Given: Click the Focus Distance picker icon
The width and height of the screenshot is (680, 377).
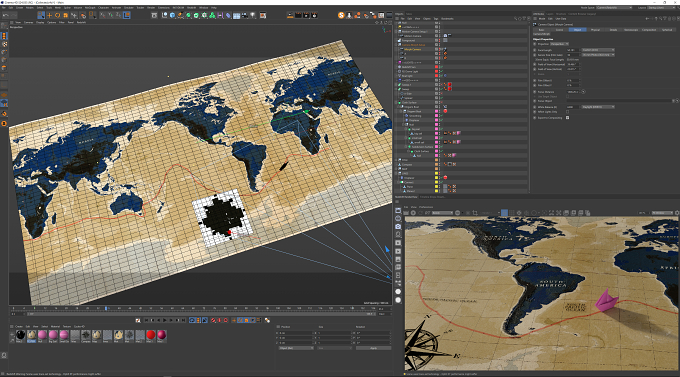Looking at the screenshot, I should point(584,92).
